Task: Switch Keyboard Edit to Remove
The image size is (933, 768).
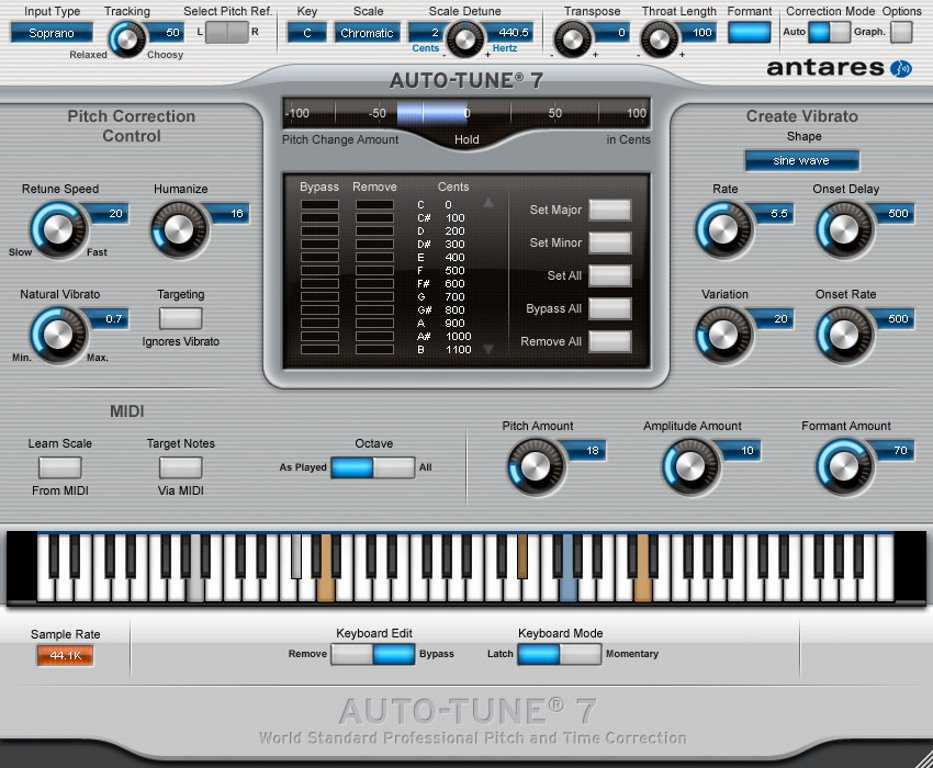Action: coord(351,654)
